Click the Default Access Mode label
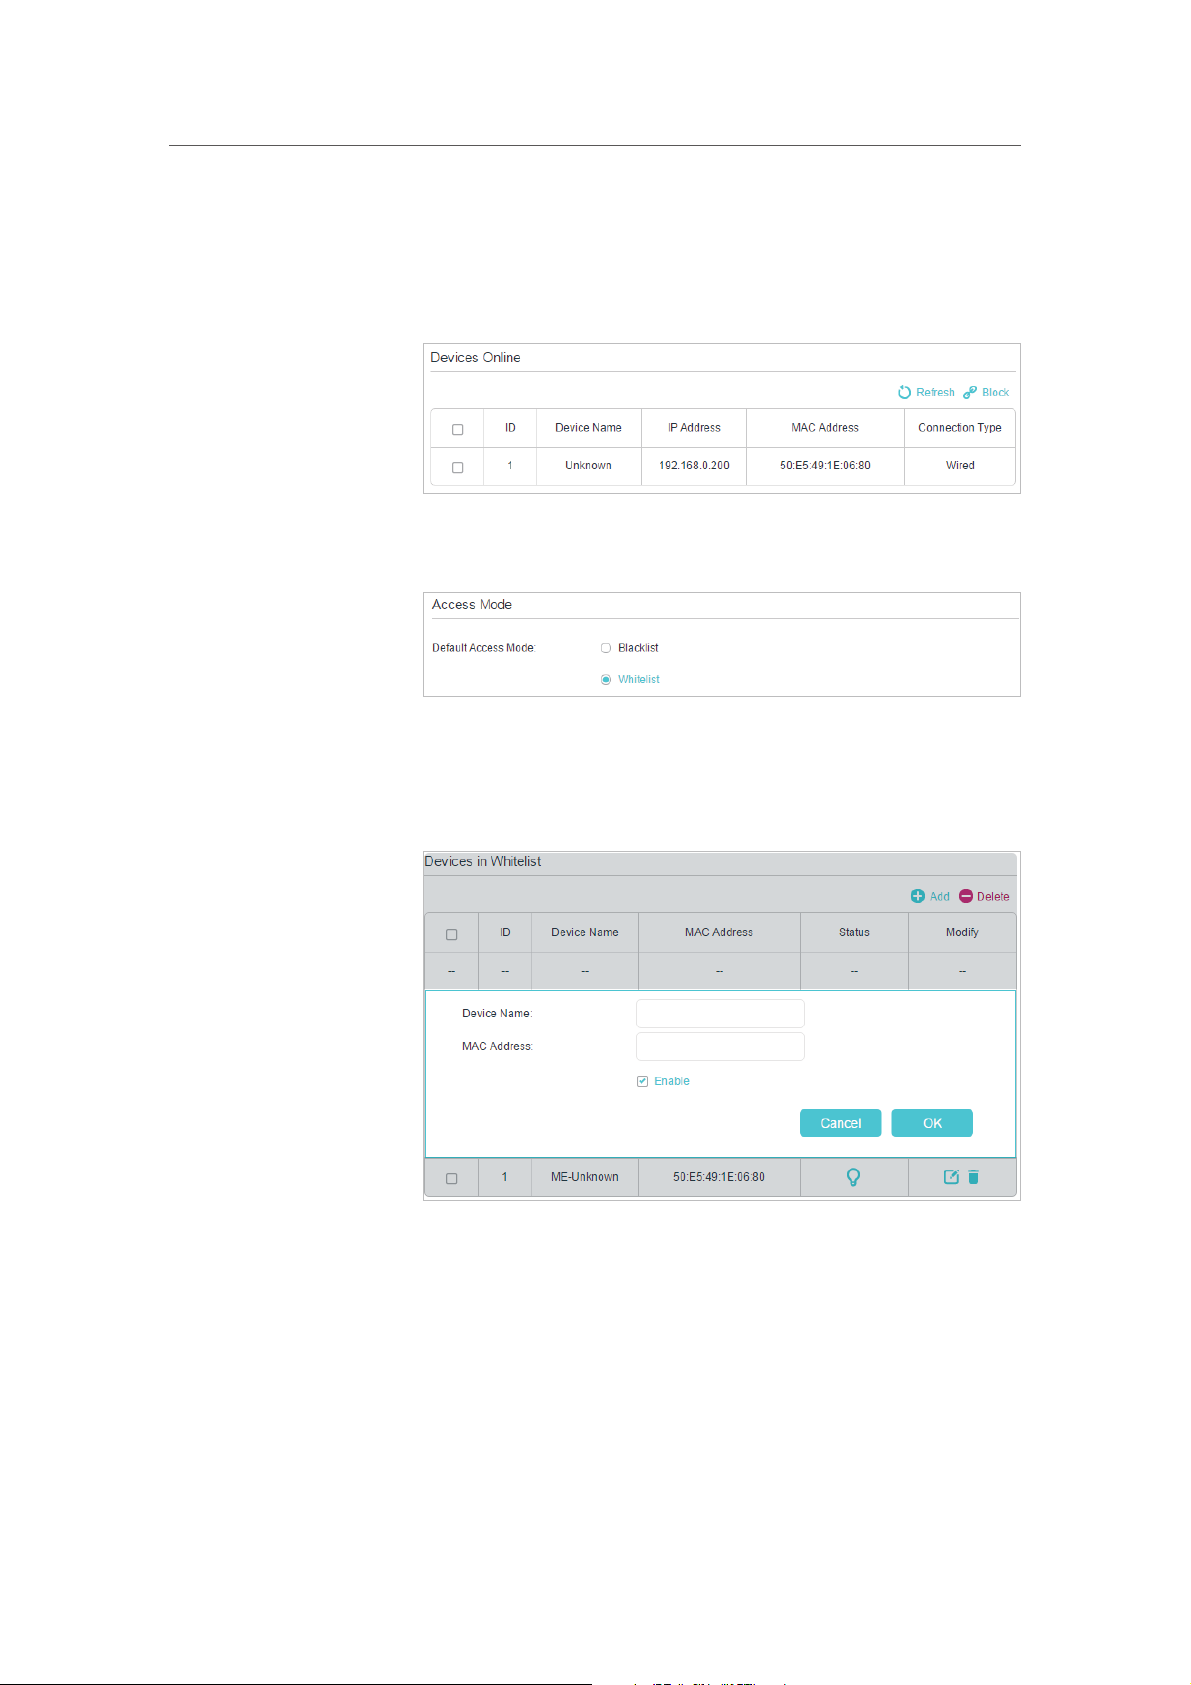 click(484, 648)
